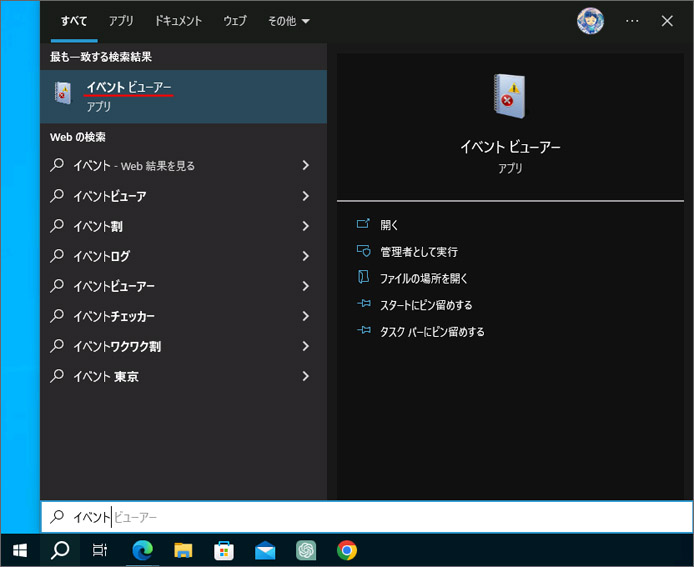Screen dimensions: 694x567
Task: Open the user profile avatar
Action: [590, 21]
